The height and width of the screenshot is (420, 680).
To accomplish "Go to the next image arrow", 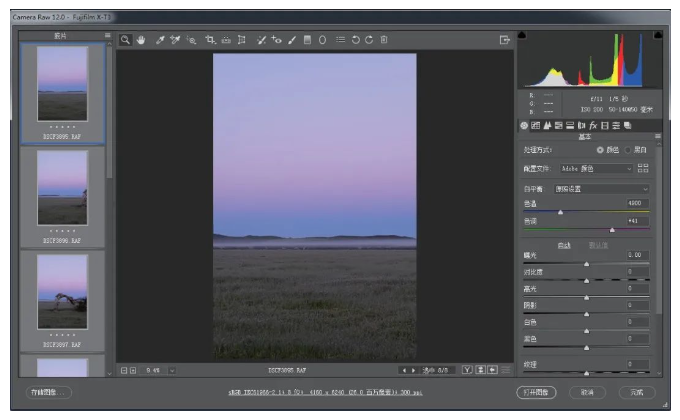I will pyautogui.click(x=413, y=371).
